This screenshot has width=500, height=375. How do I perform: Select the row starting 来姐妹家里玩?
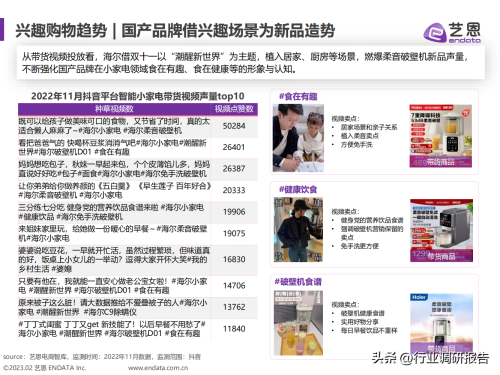tap(138, 233)
